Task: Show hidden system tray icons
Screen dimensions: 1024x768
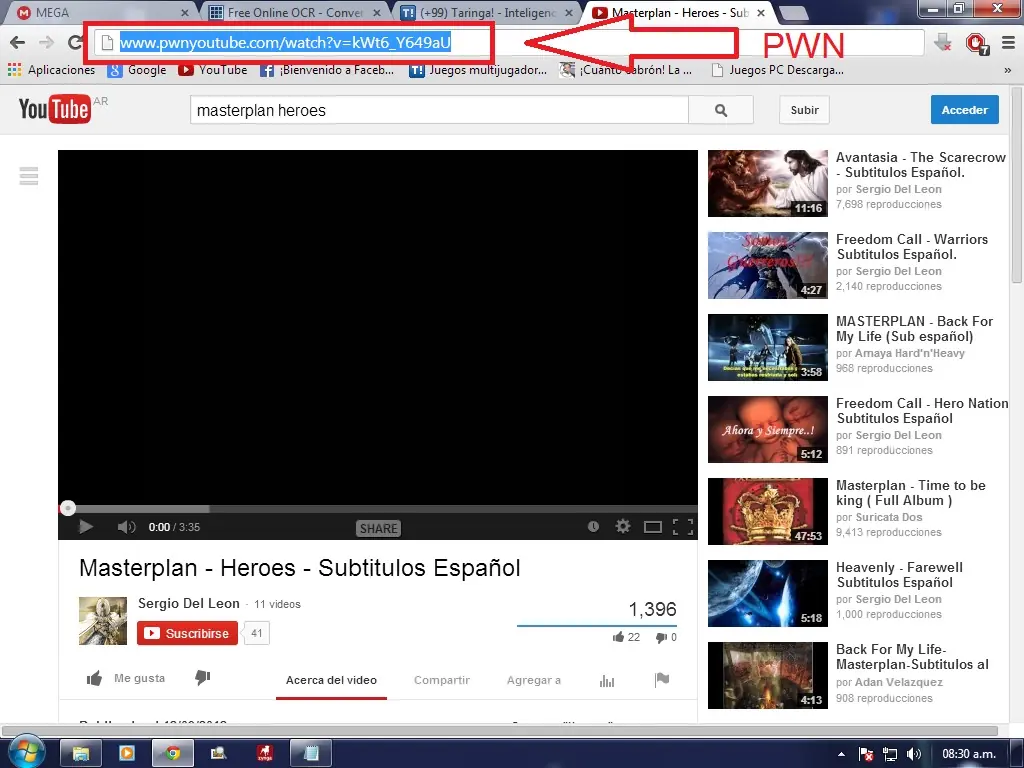Action: [x=841, y=754]
